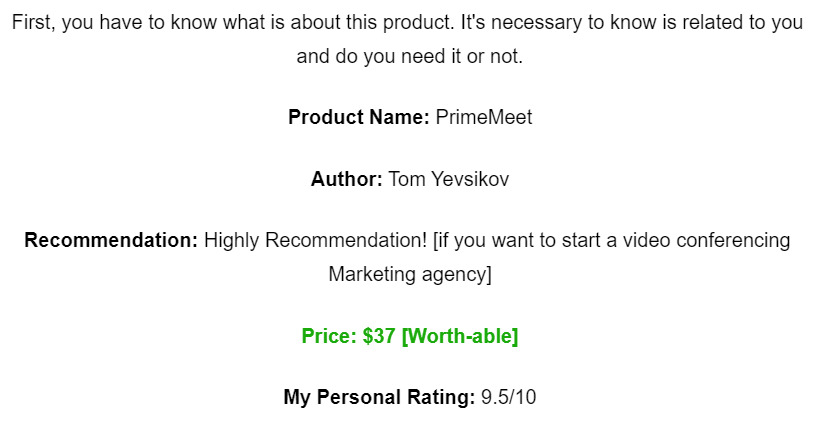
Task: Click the rating value '9.5/10'
Action: tap(509, 397)
